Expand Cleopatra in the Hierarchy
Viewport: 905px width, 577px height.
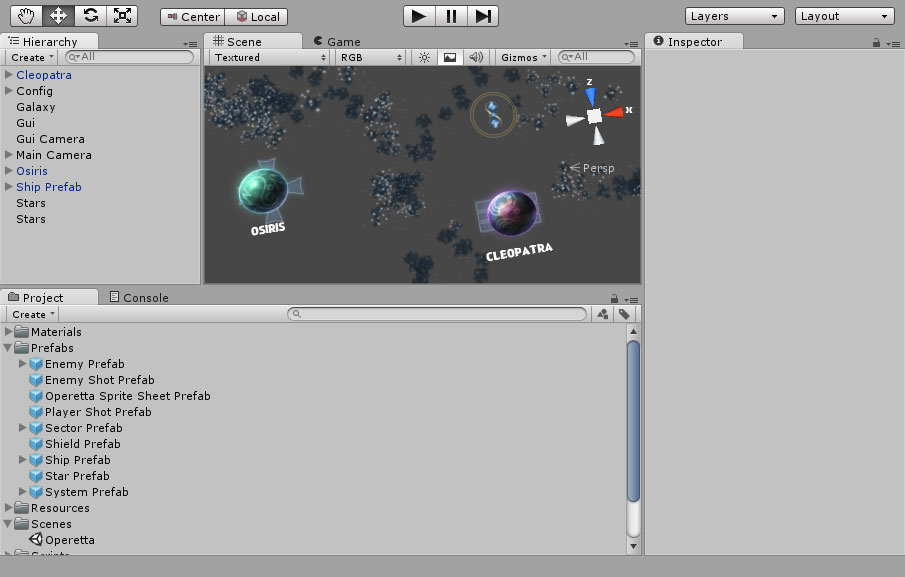click(x=9, y=74)
